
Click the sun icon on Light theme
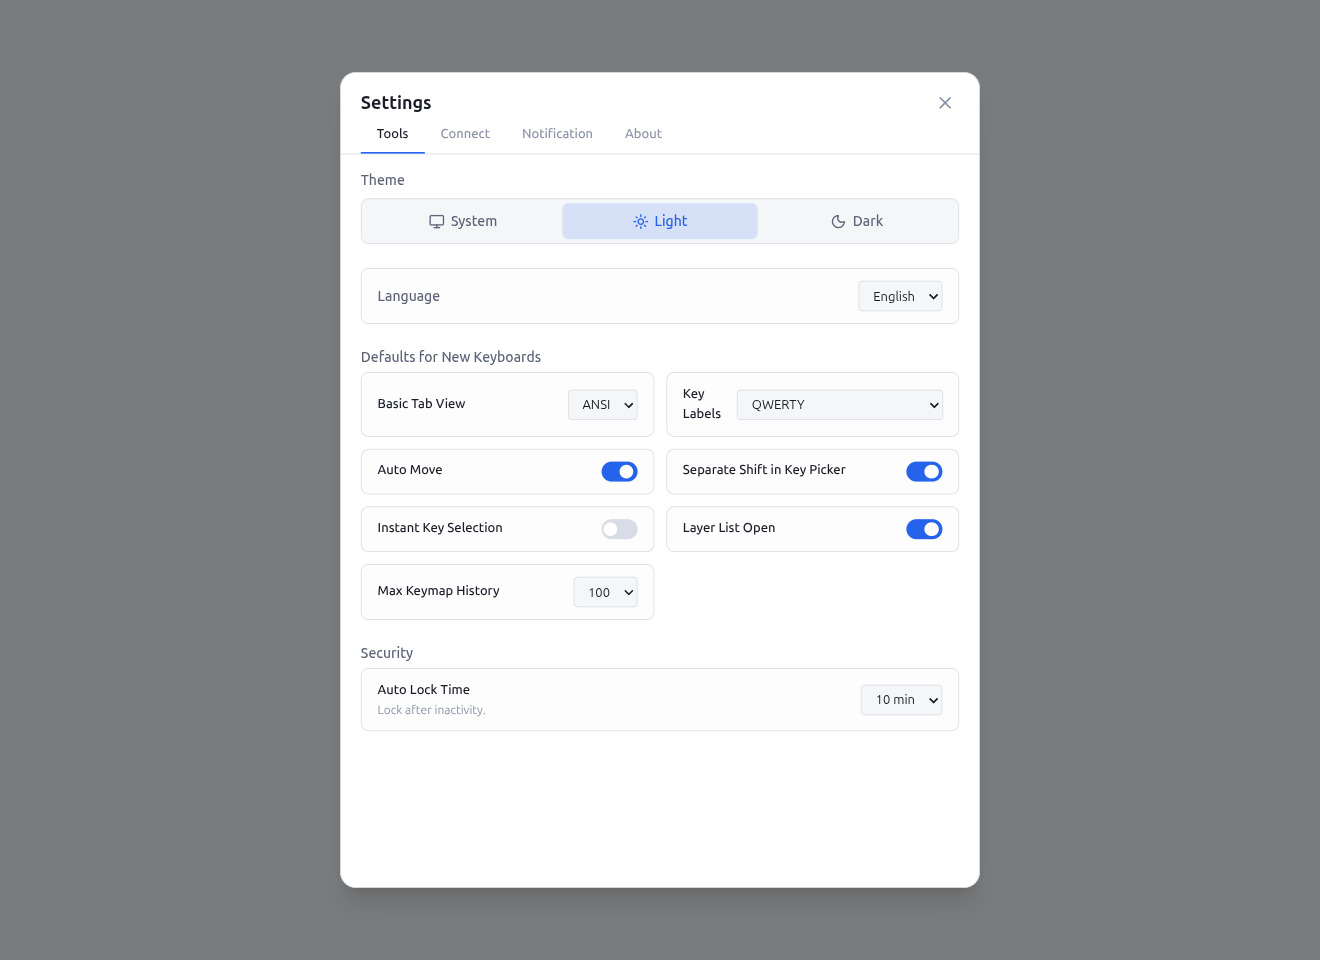pyautogui.click(x=639, y=220)
